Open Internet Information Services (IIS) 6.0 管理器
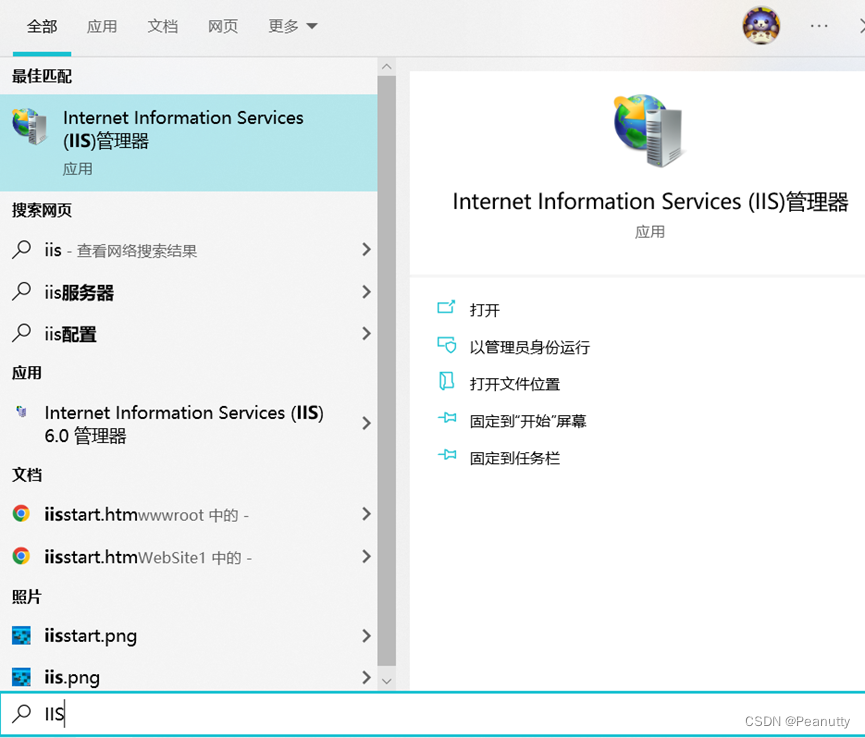The image size is (865, 738). point(189,424)
